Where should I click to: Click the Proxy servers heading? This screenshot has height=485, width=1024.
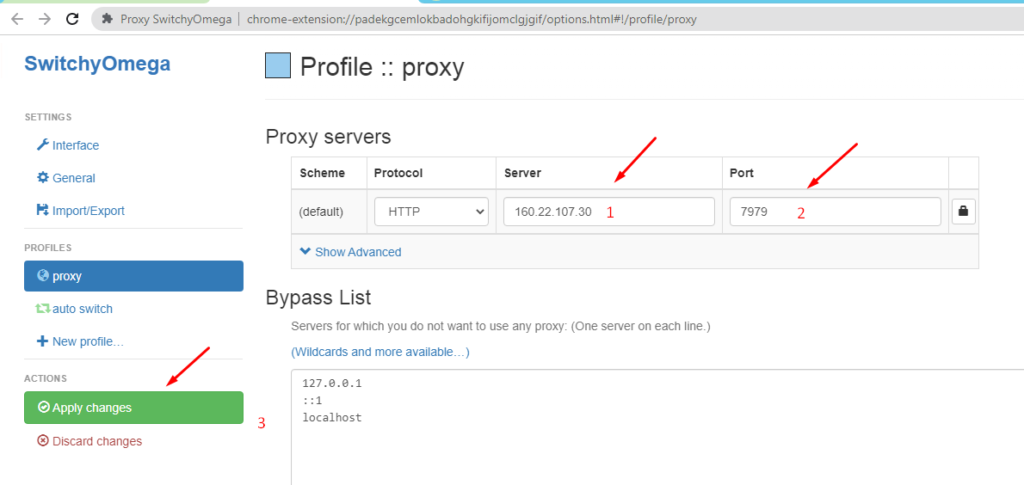point(328,136)
